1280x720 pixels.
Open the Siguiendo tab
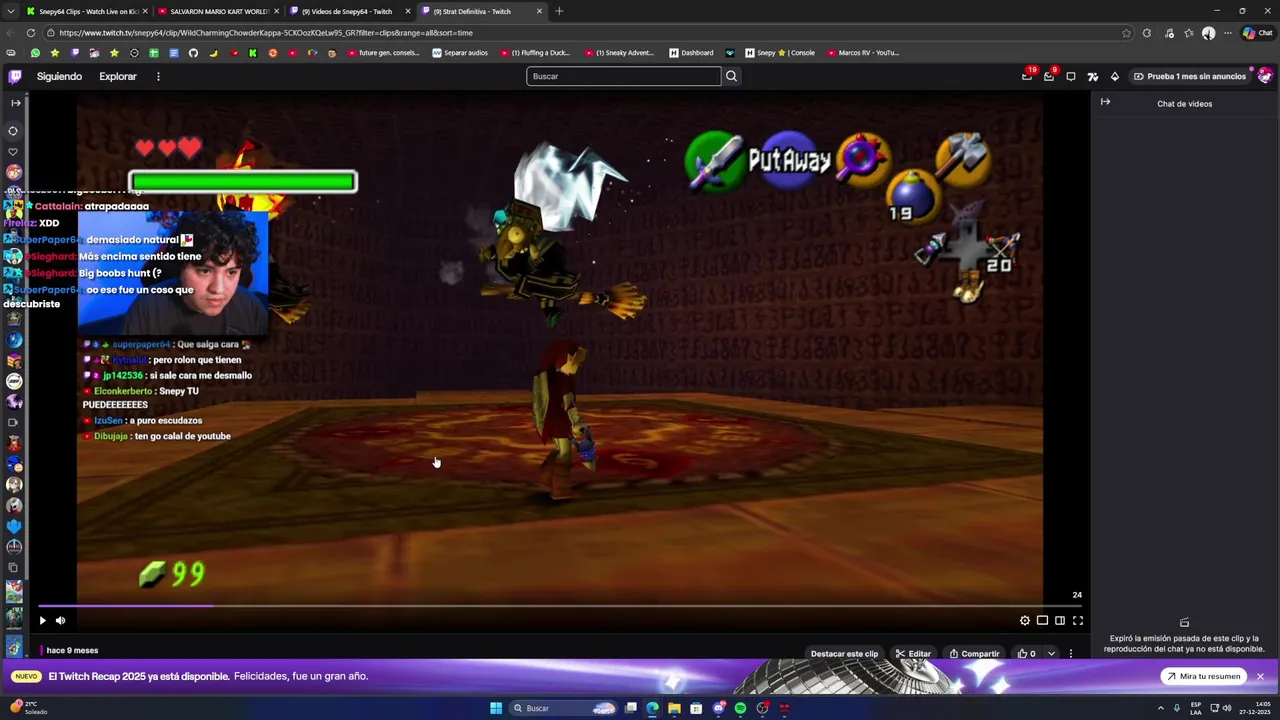click(x=59, y=76)
